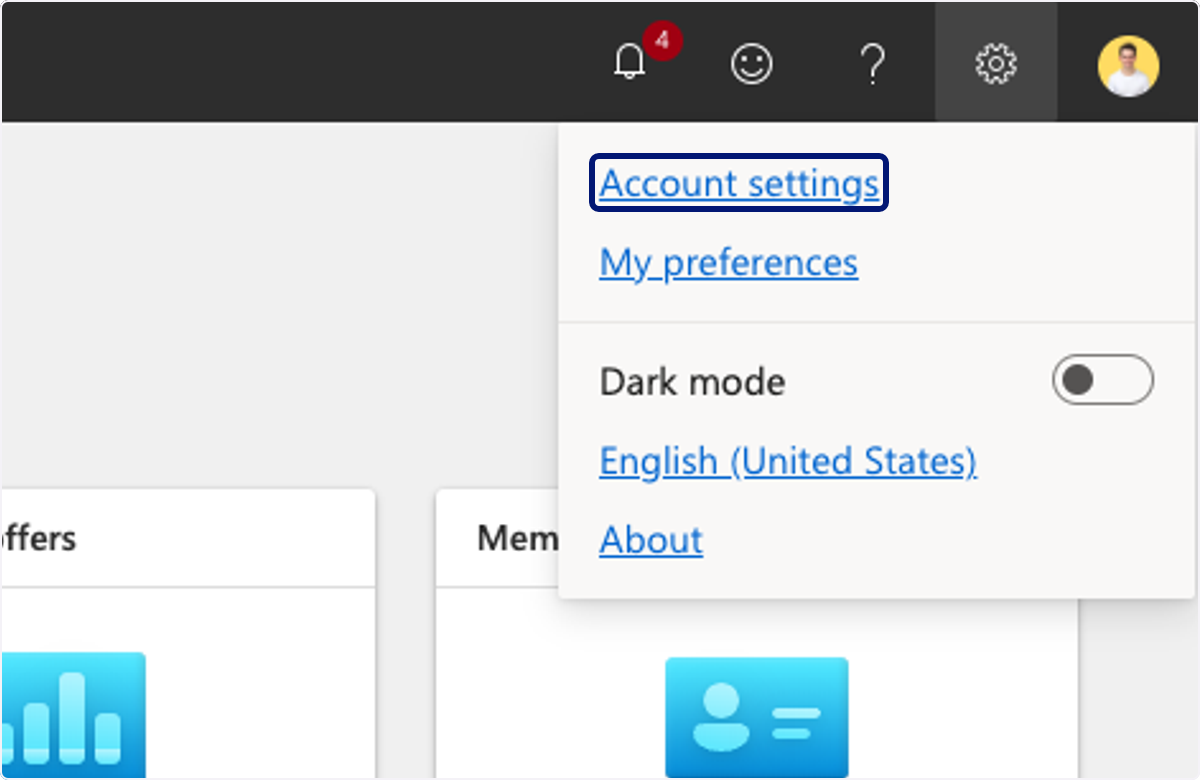Close the settings gear menu
The image size is (1200, 780).
click(x=996, y=64)
